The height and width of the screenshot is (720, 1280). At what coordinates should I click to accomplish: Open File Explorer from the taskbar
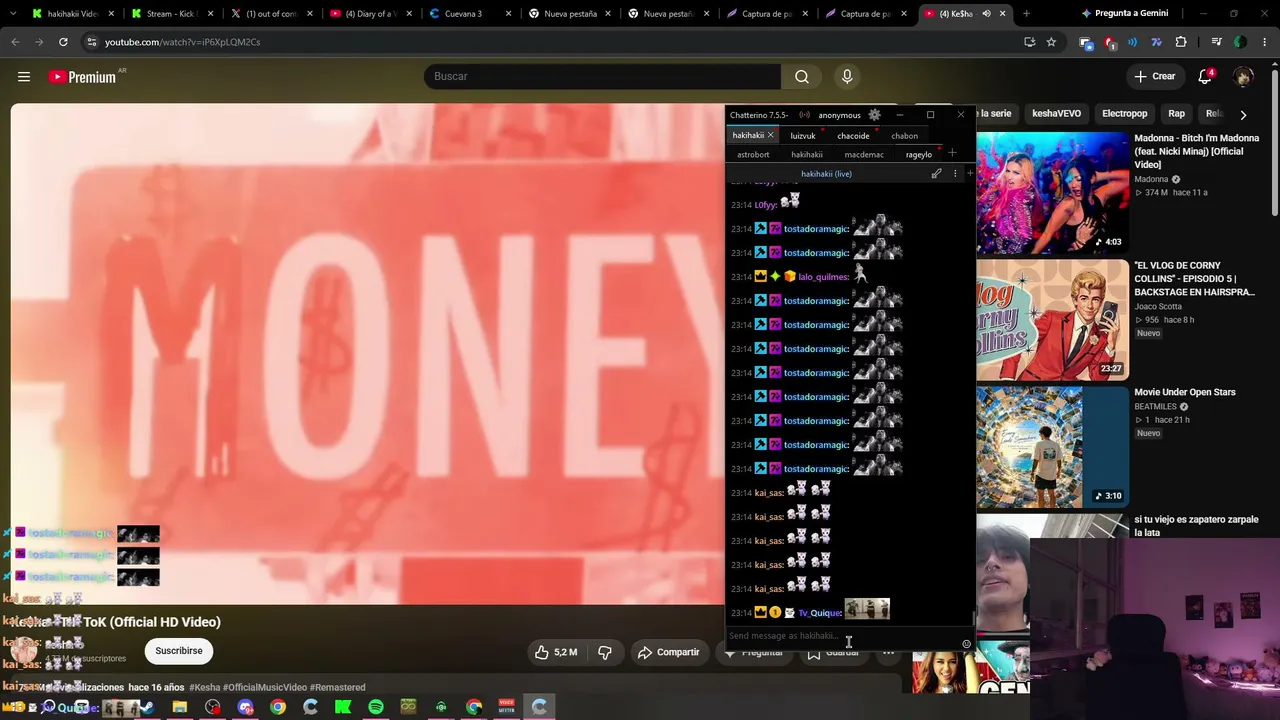coord(180,708)
